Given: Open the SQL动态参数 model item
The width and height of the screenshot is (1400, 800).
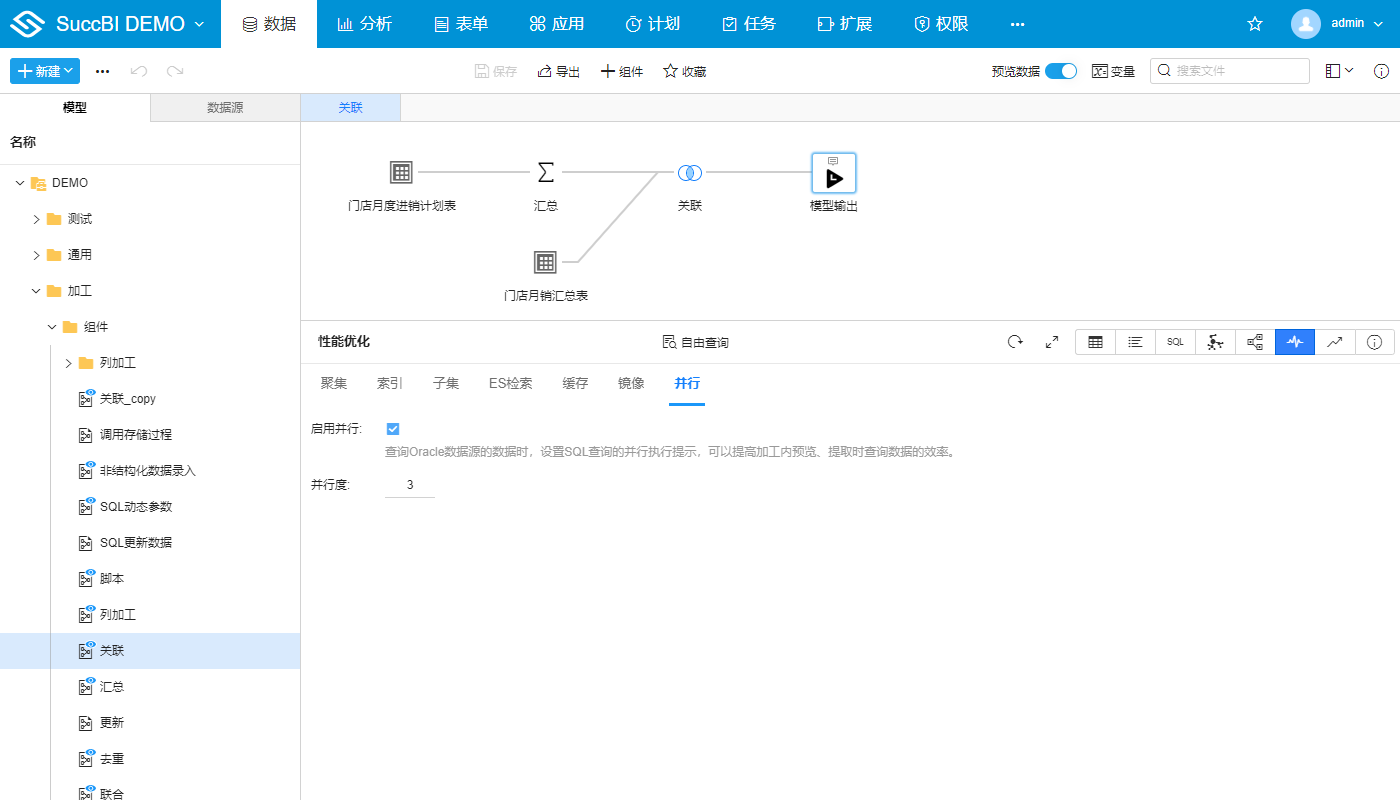Looking at the screenshot, I should click(x=136, y=507).
